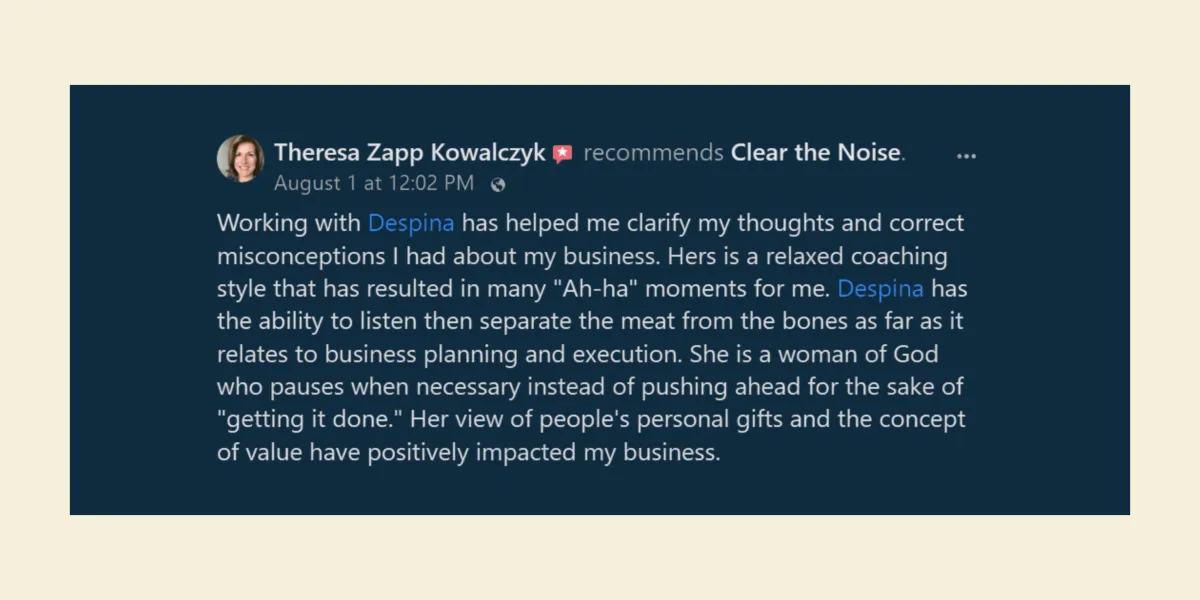Open Theresa's circular profile photo
Screen dimensions: 1200x600
click(241, 158)
